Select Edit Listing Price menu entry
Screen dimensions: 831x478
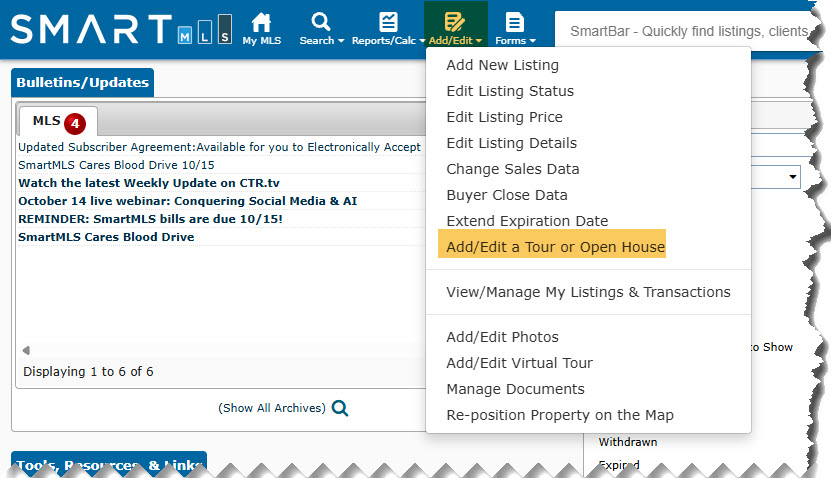click(505, 117)
